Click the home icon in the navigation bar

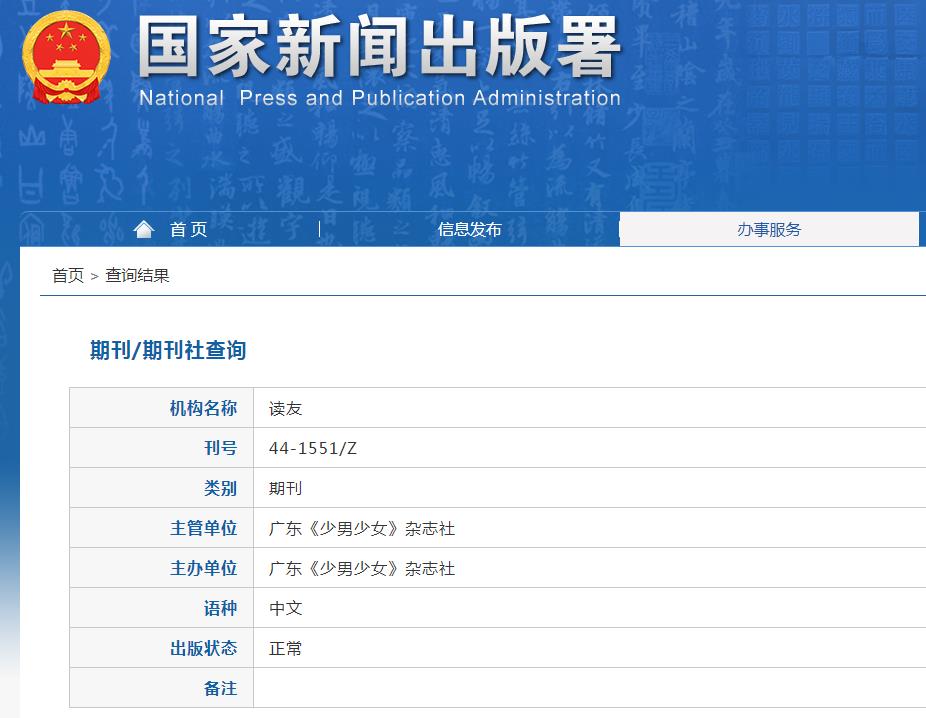(144, 229)
